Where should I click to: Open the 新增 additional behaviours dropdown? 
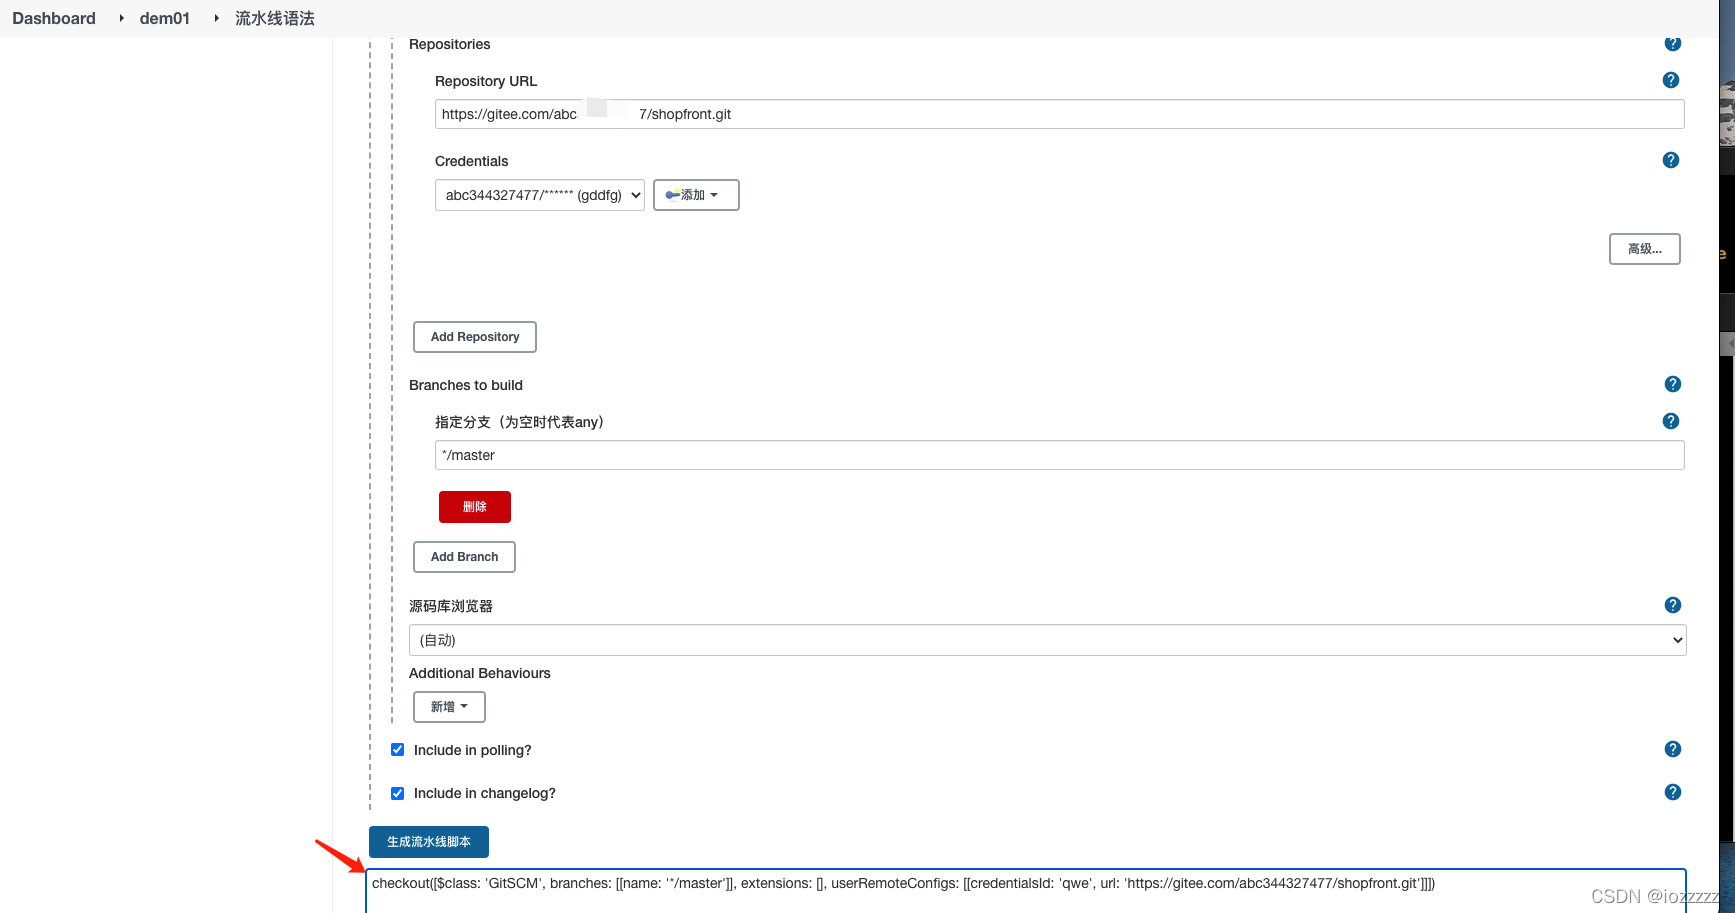[x=449, y=707]
